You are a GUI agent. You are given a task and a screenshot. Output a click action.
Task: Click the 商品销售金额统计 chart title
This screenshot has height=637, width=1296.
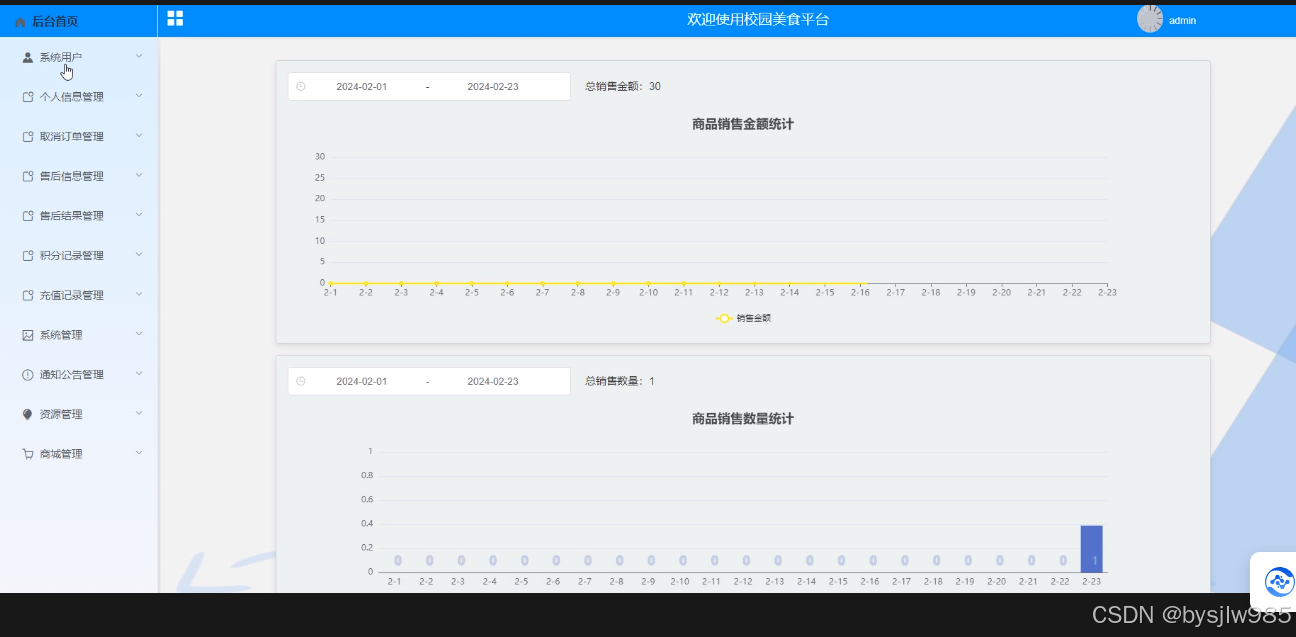[x=743, y=124]
